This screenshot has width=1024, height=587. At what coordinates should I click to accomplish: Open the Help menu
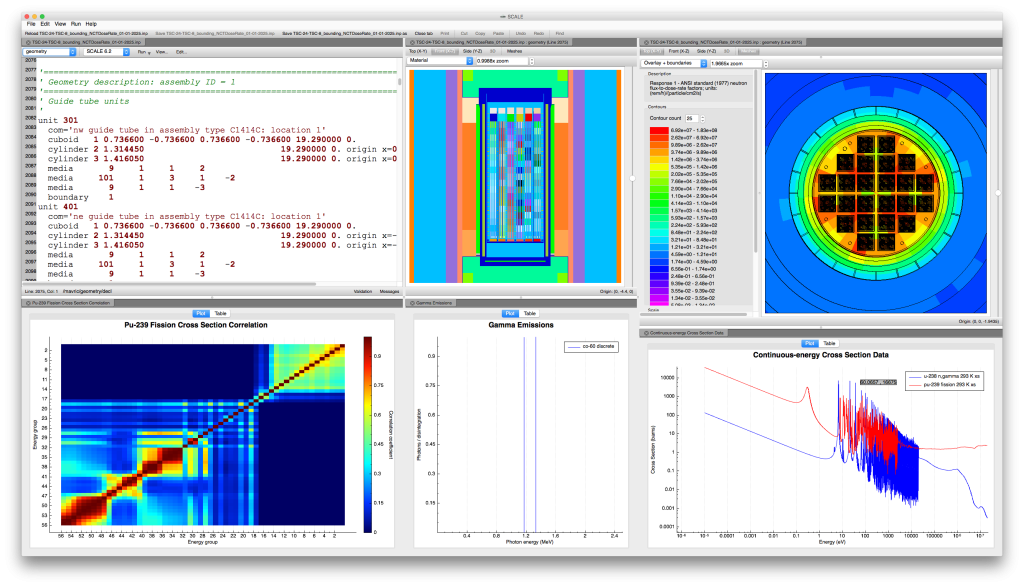(x=91, y=24)
